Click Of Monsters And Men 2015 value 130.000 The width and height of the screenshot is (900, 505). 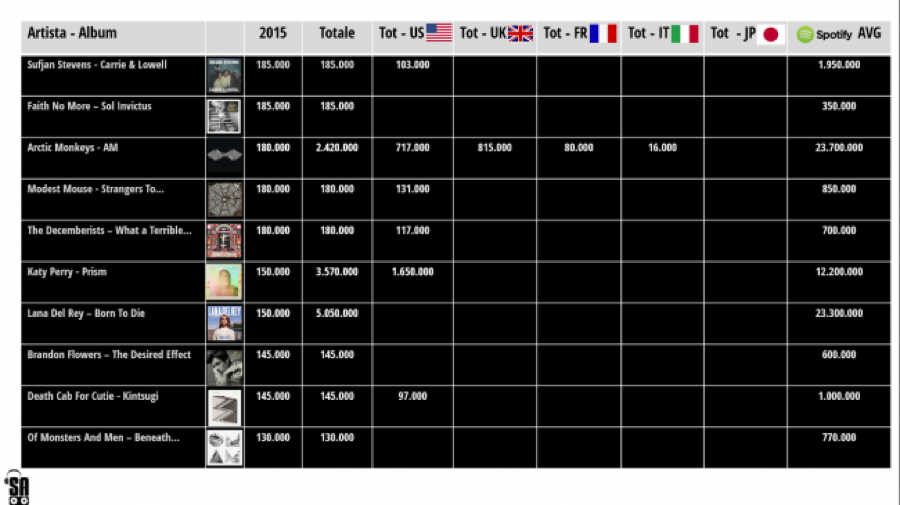point(273,437)
